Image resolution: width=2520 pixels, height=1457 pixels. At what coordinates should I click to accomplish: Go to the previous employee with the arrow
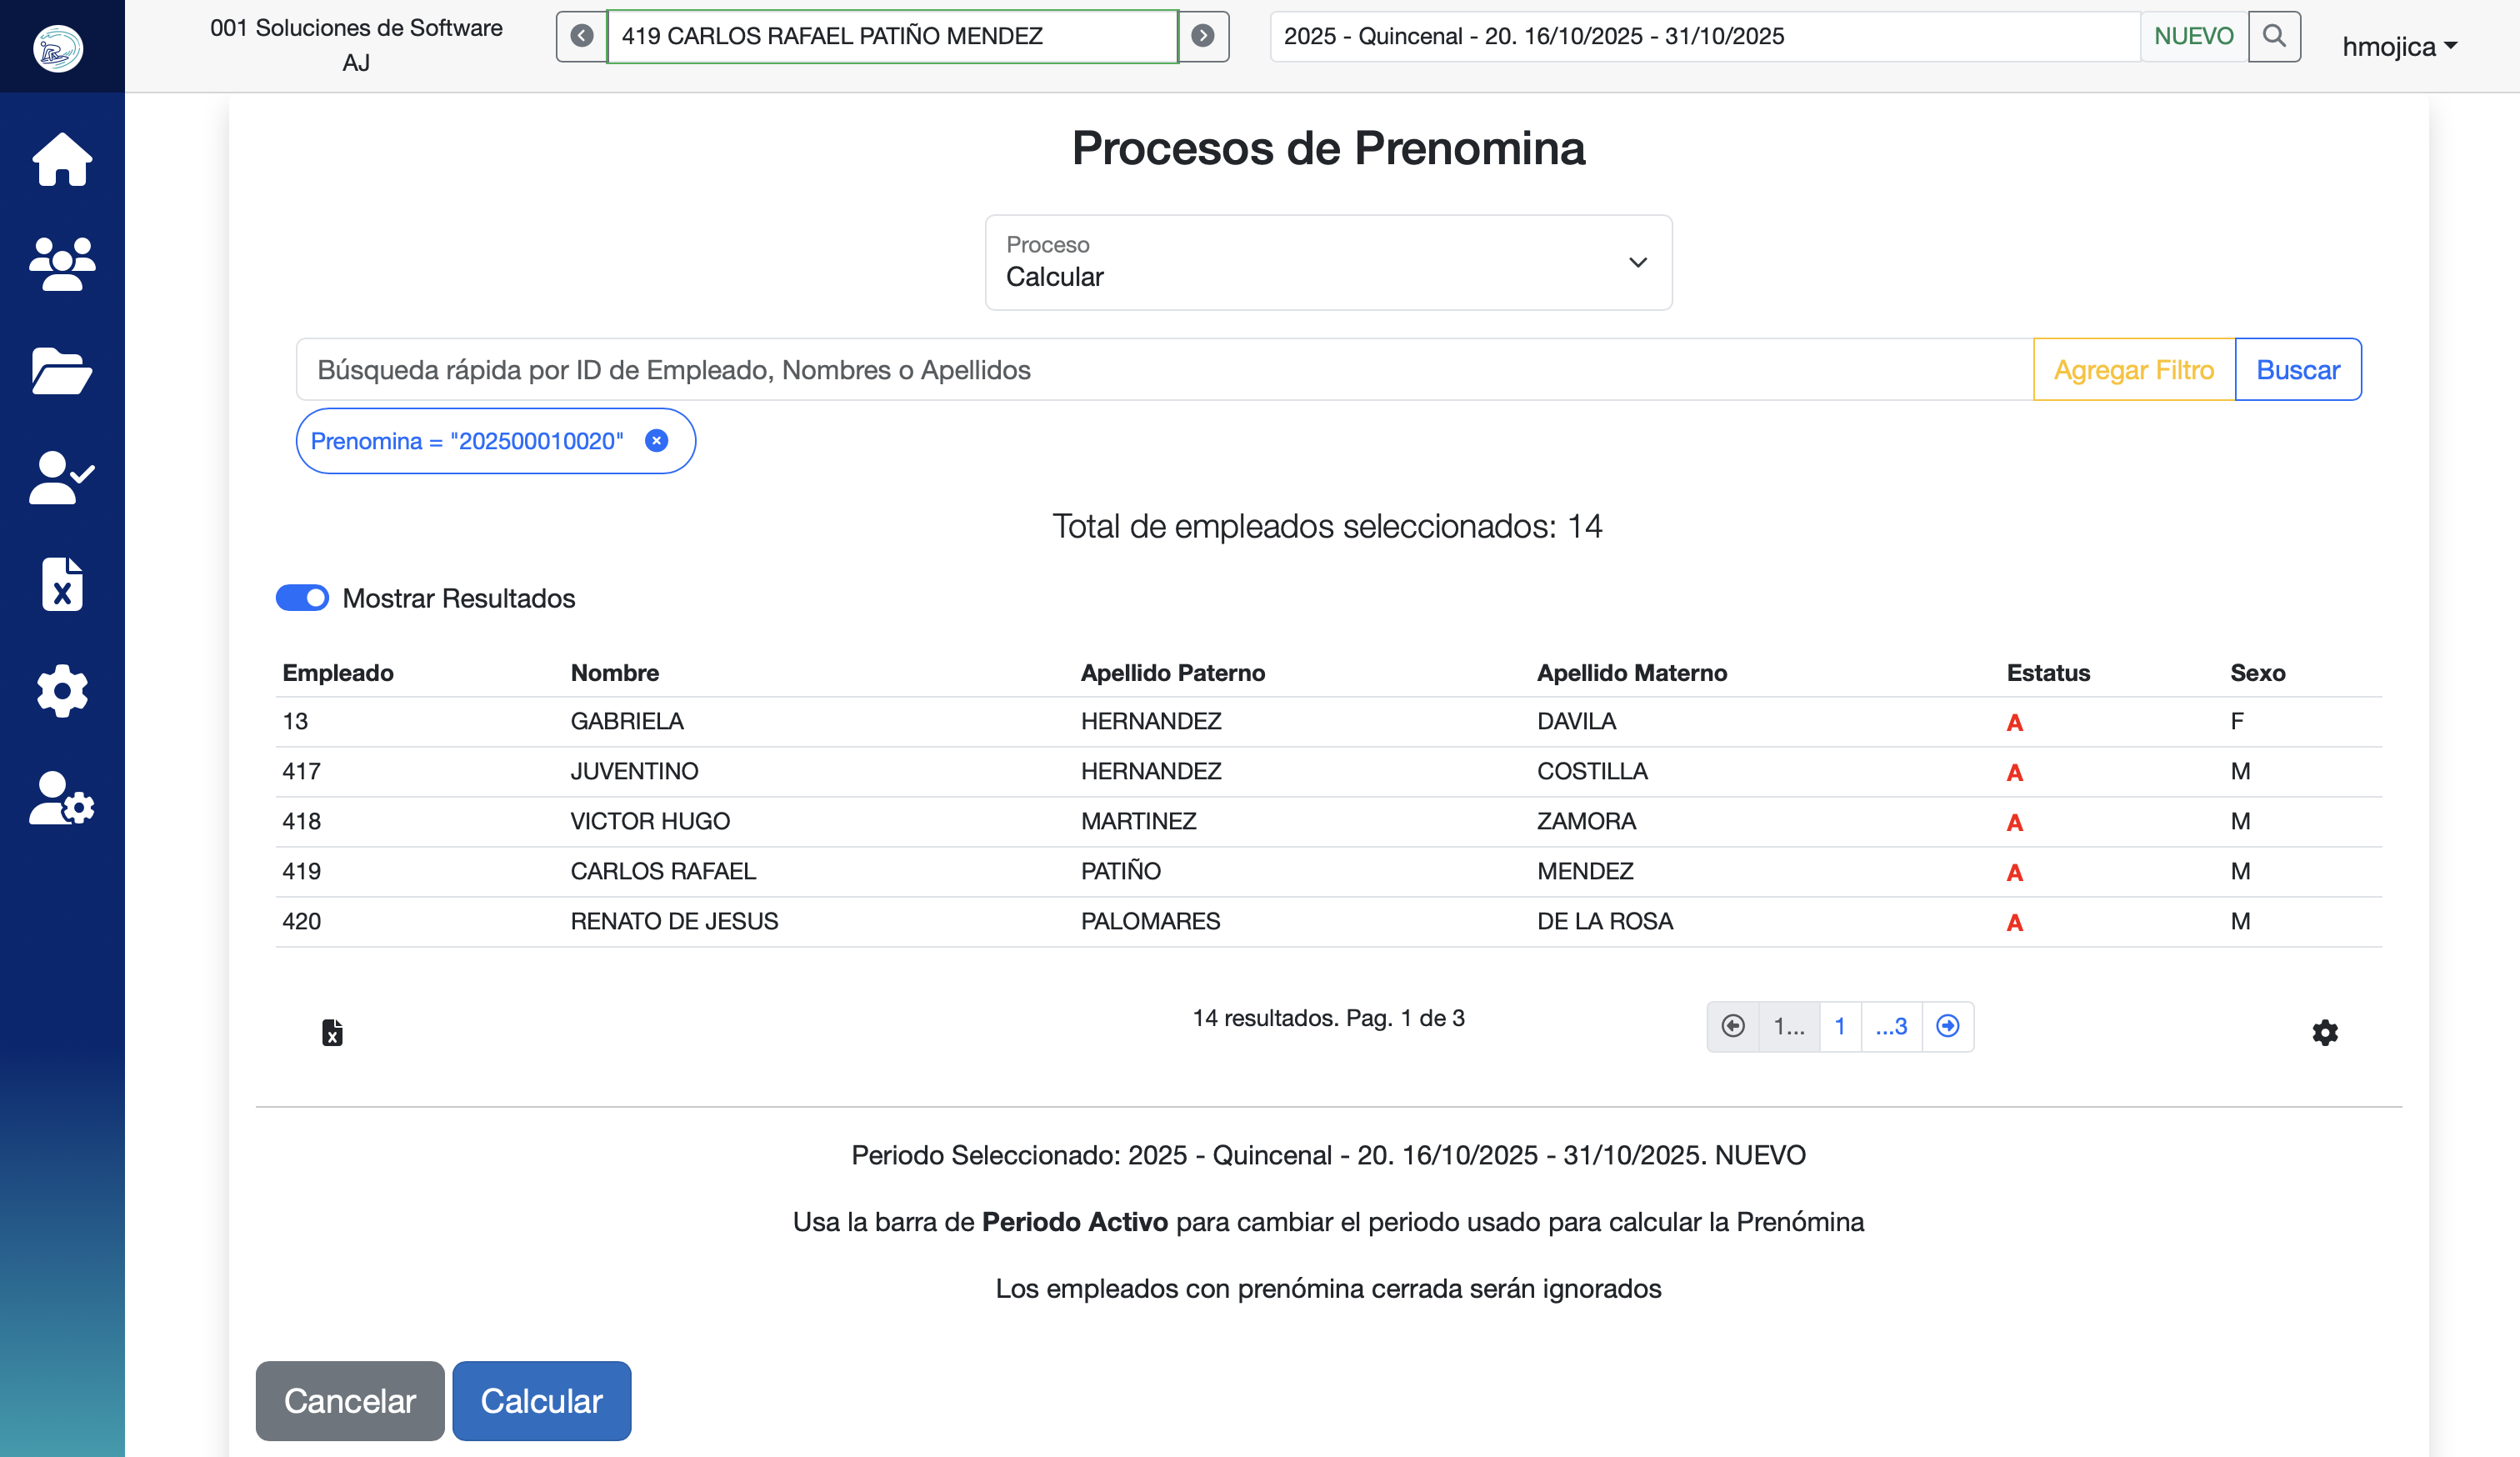582,36
